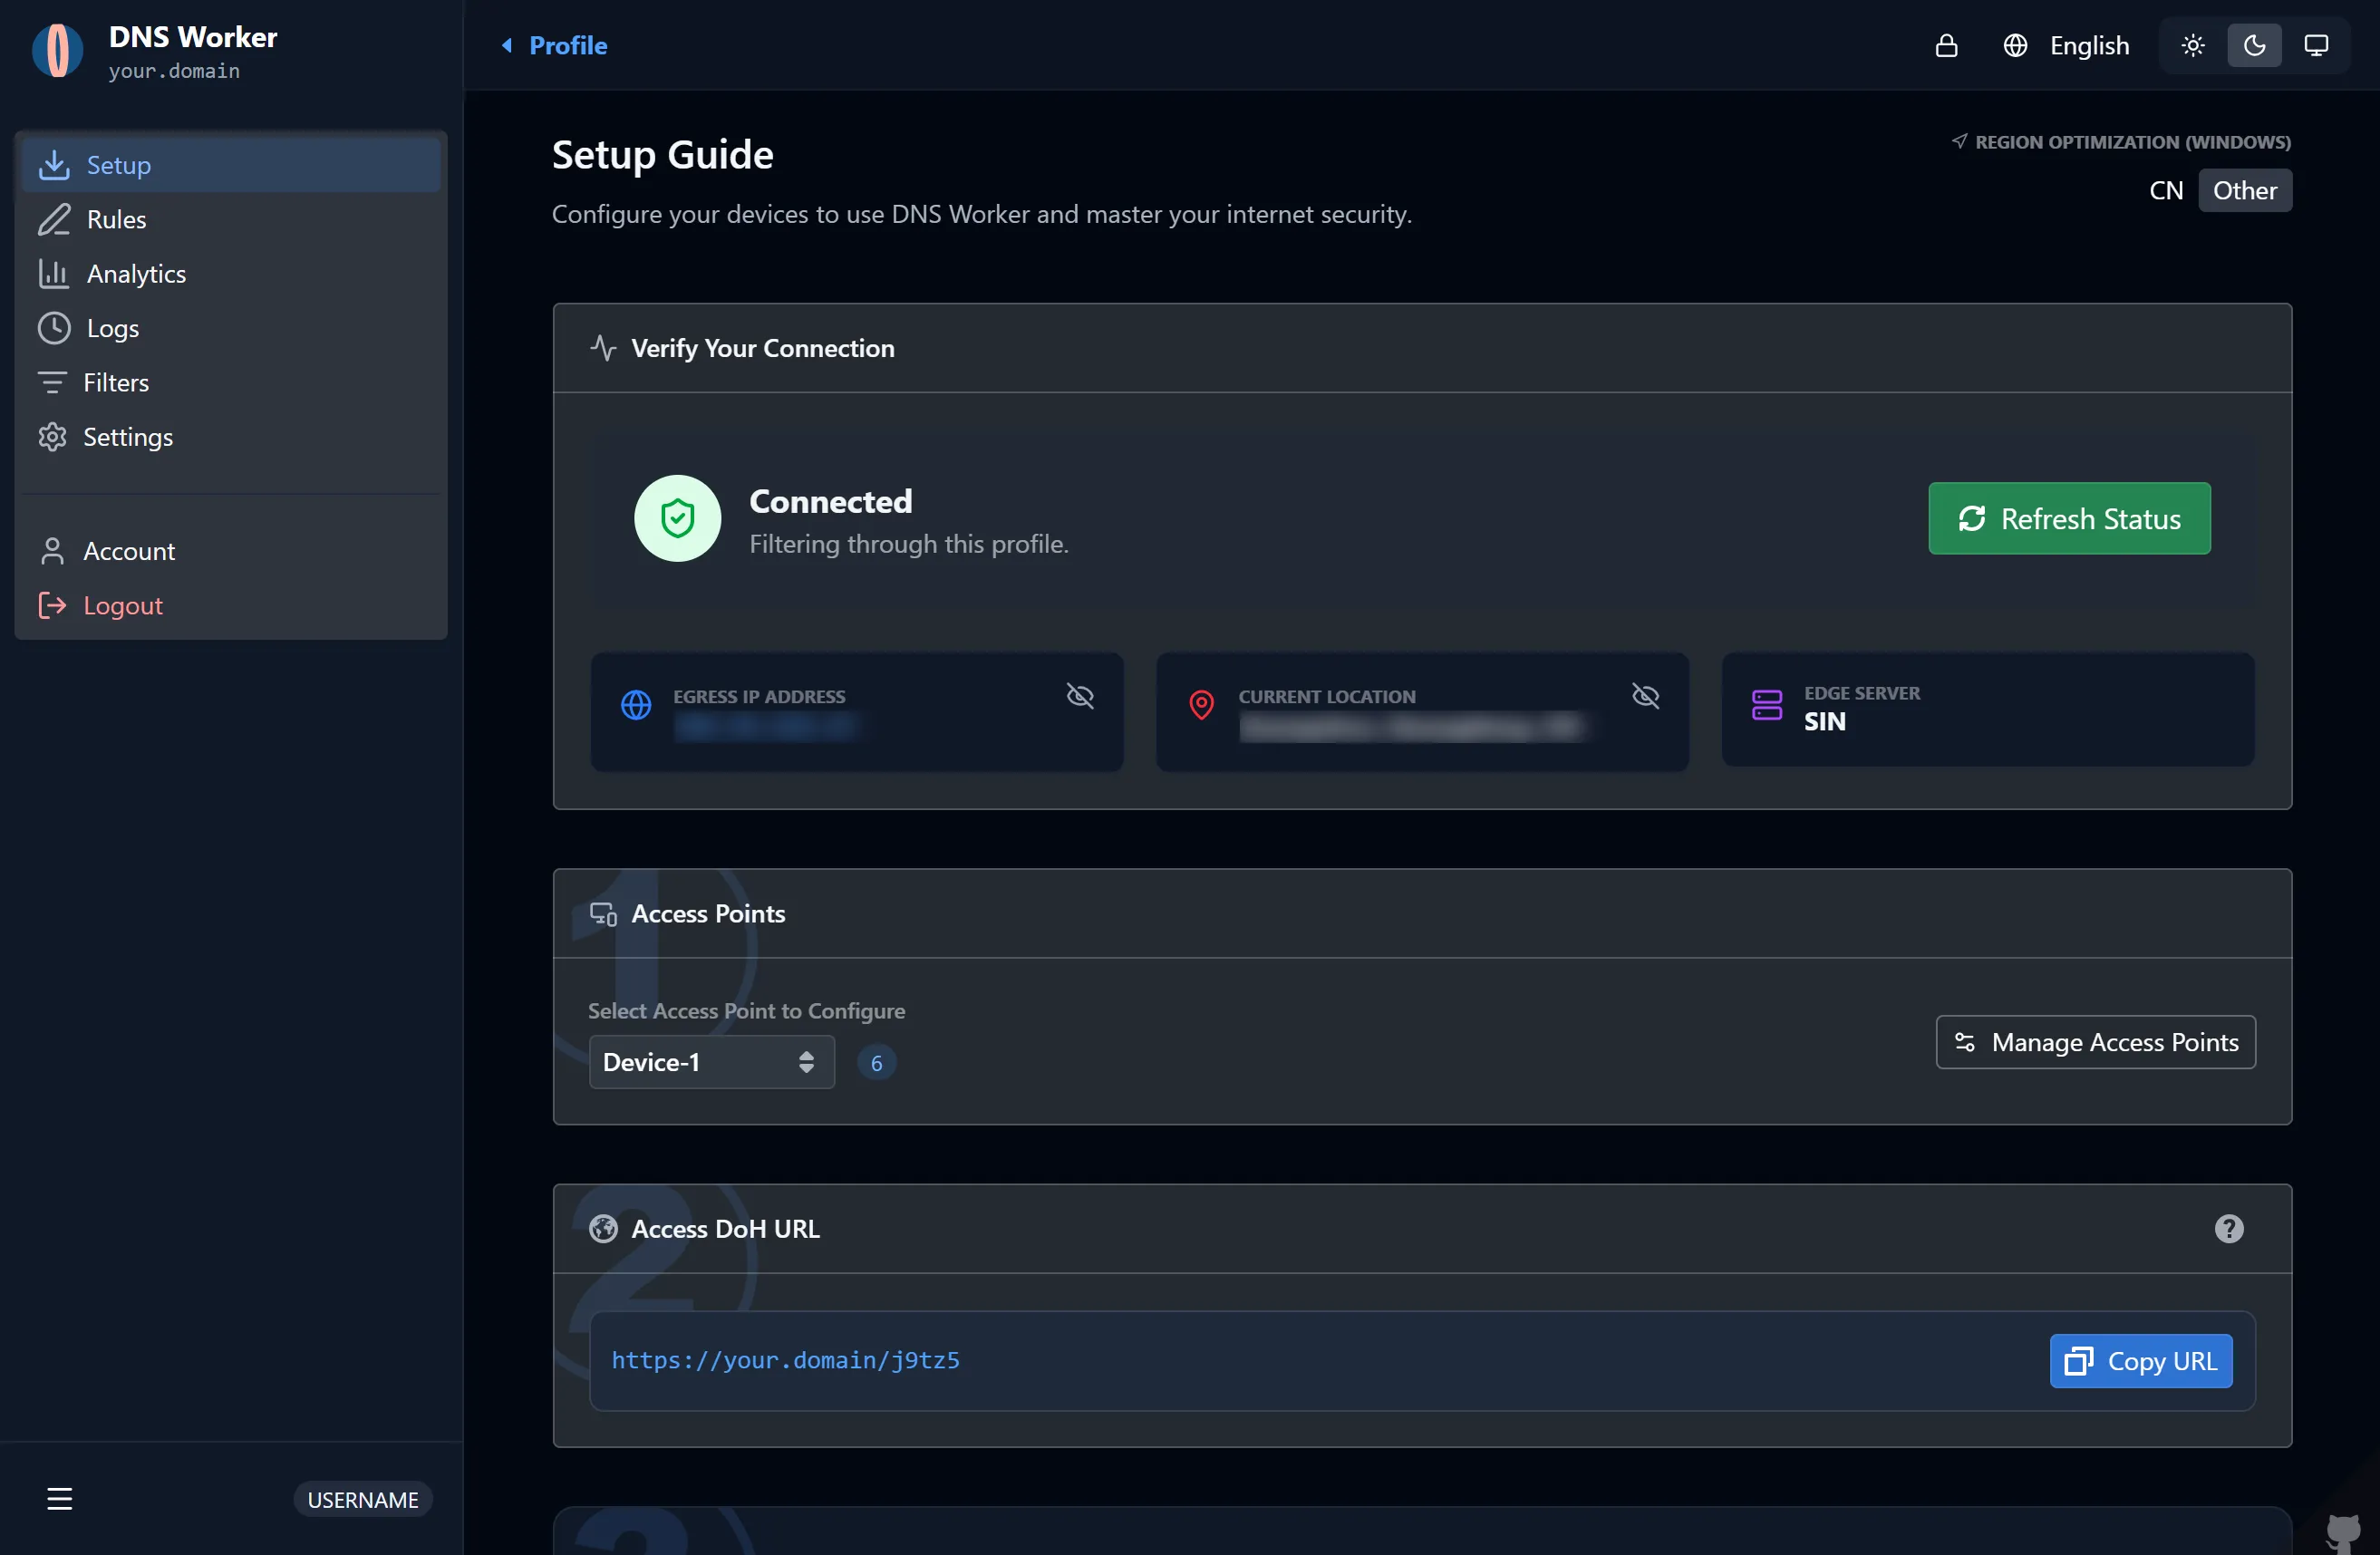Click the Settings gear icon
The height and width of the screenshot is (1555, 2380).
click(52, 437)
